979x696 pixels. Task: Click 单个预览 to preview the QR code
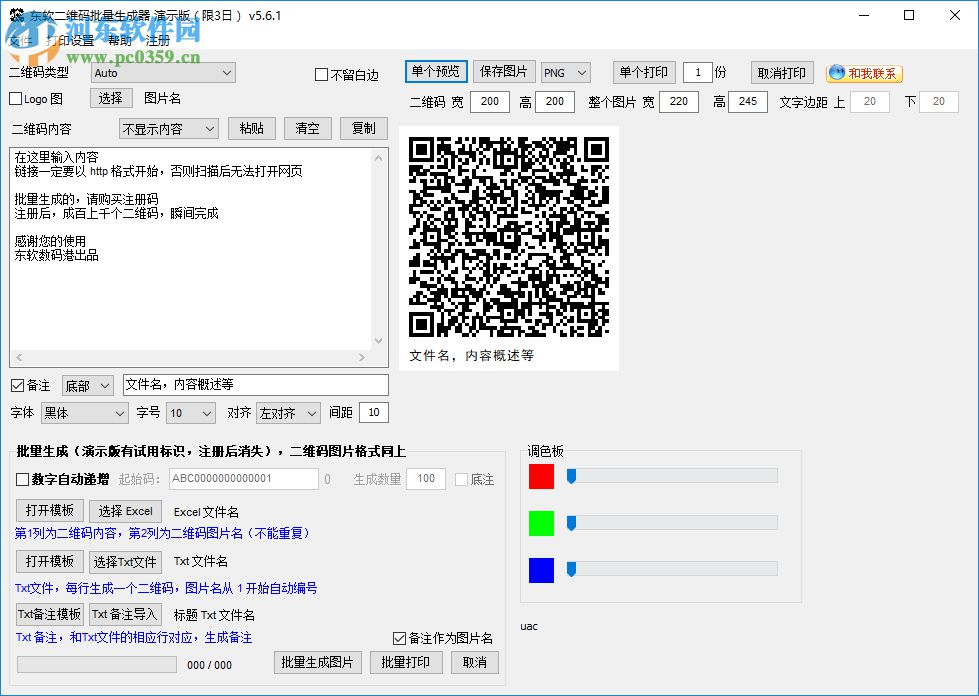[434, 72]
